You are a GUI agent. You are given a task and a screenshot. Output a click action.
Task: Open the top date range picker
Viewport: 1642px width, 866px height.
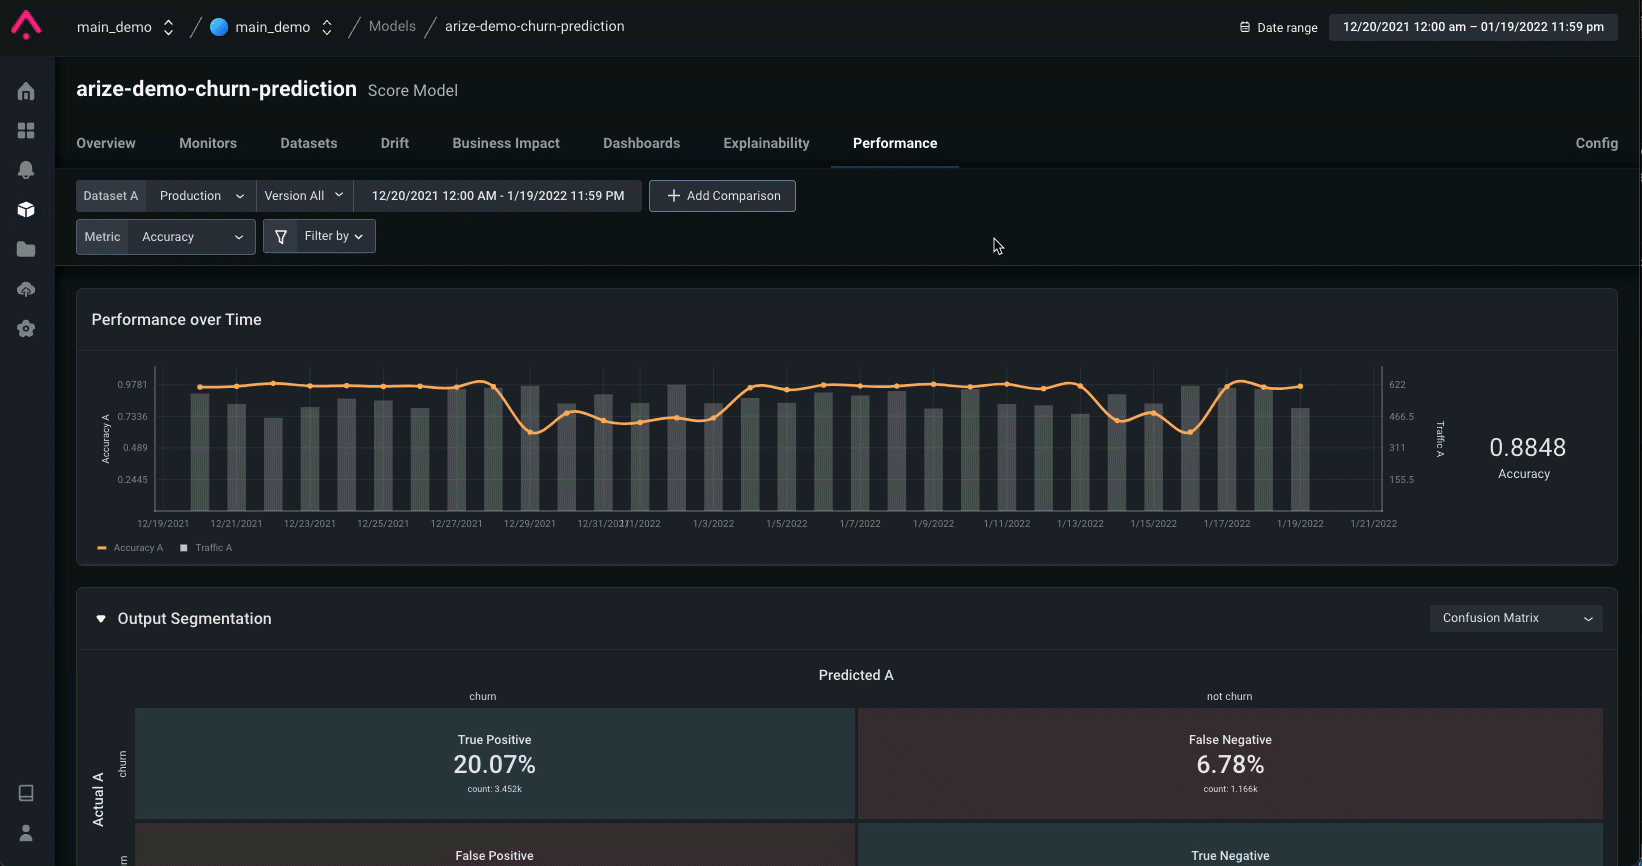pyautogui.click(x=1473, y=27)
